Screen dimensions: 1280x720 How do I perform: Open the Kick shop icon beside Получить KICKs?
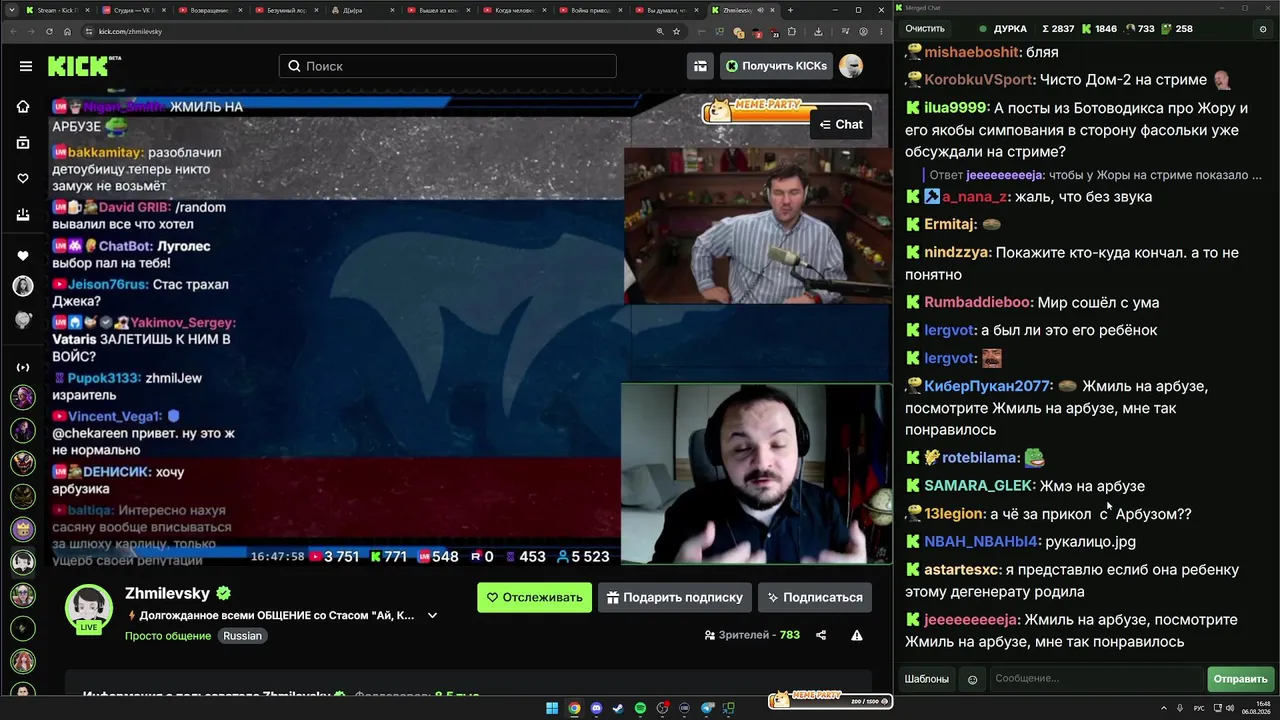pyautogui.click(x=700, y=66)
